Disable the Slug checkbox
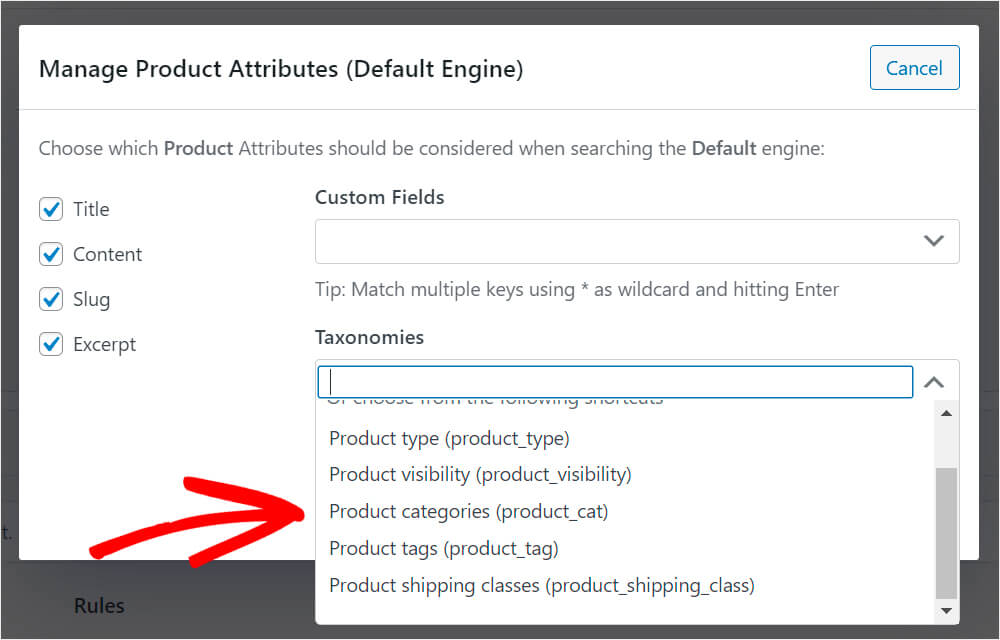The image size is (1000, 640). pos(51,299)
